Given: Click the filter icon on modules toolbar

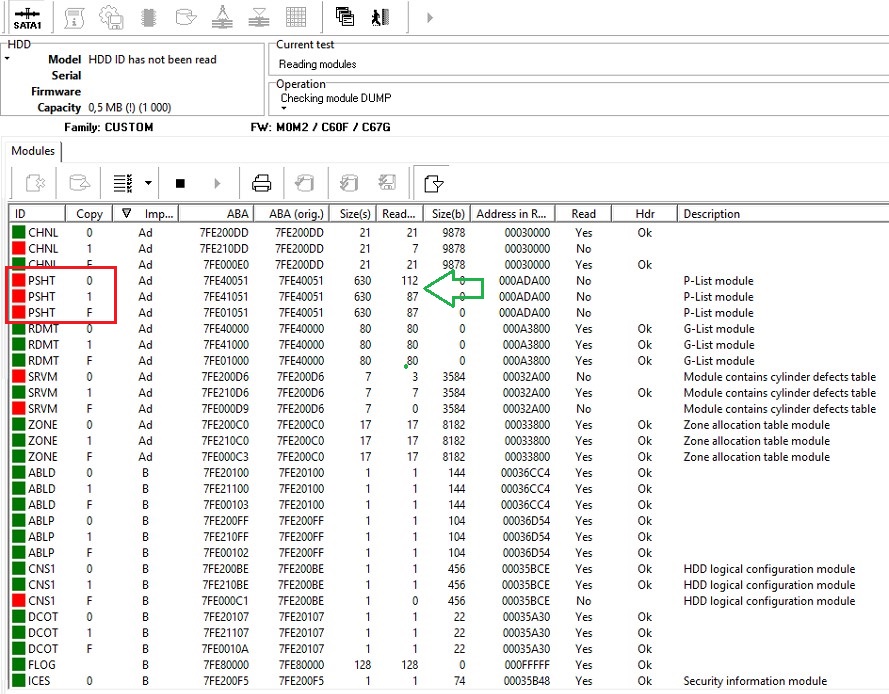Looking at the screenshot, I should [x=433, y=183].
